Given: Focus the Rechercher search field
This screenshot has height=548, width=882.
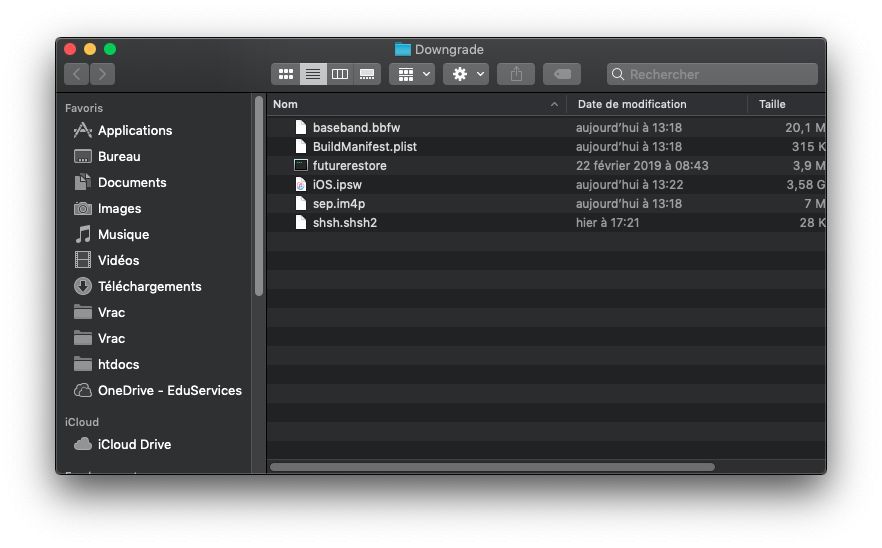Looking at the screenshot, I should click(712, 74).
